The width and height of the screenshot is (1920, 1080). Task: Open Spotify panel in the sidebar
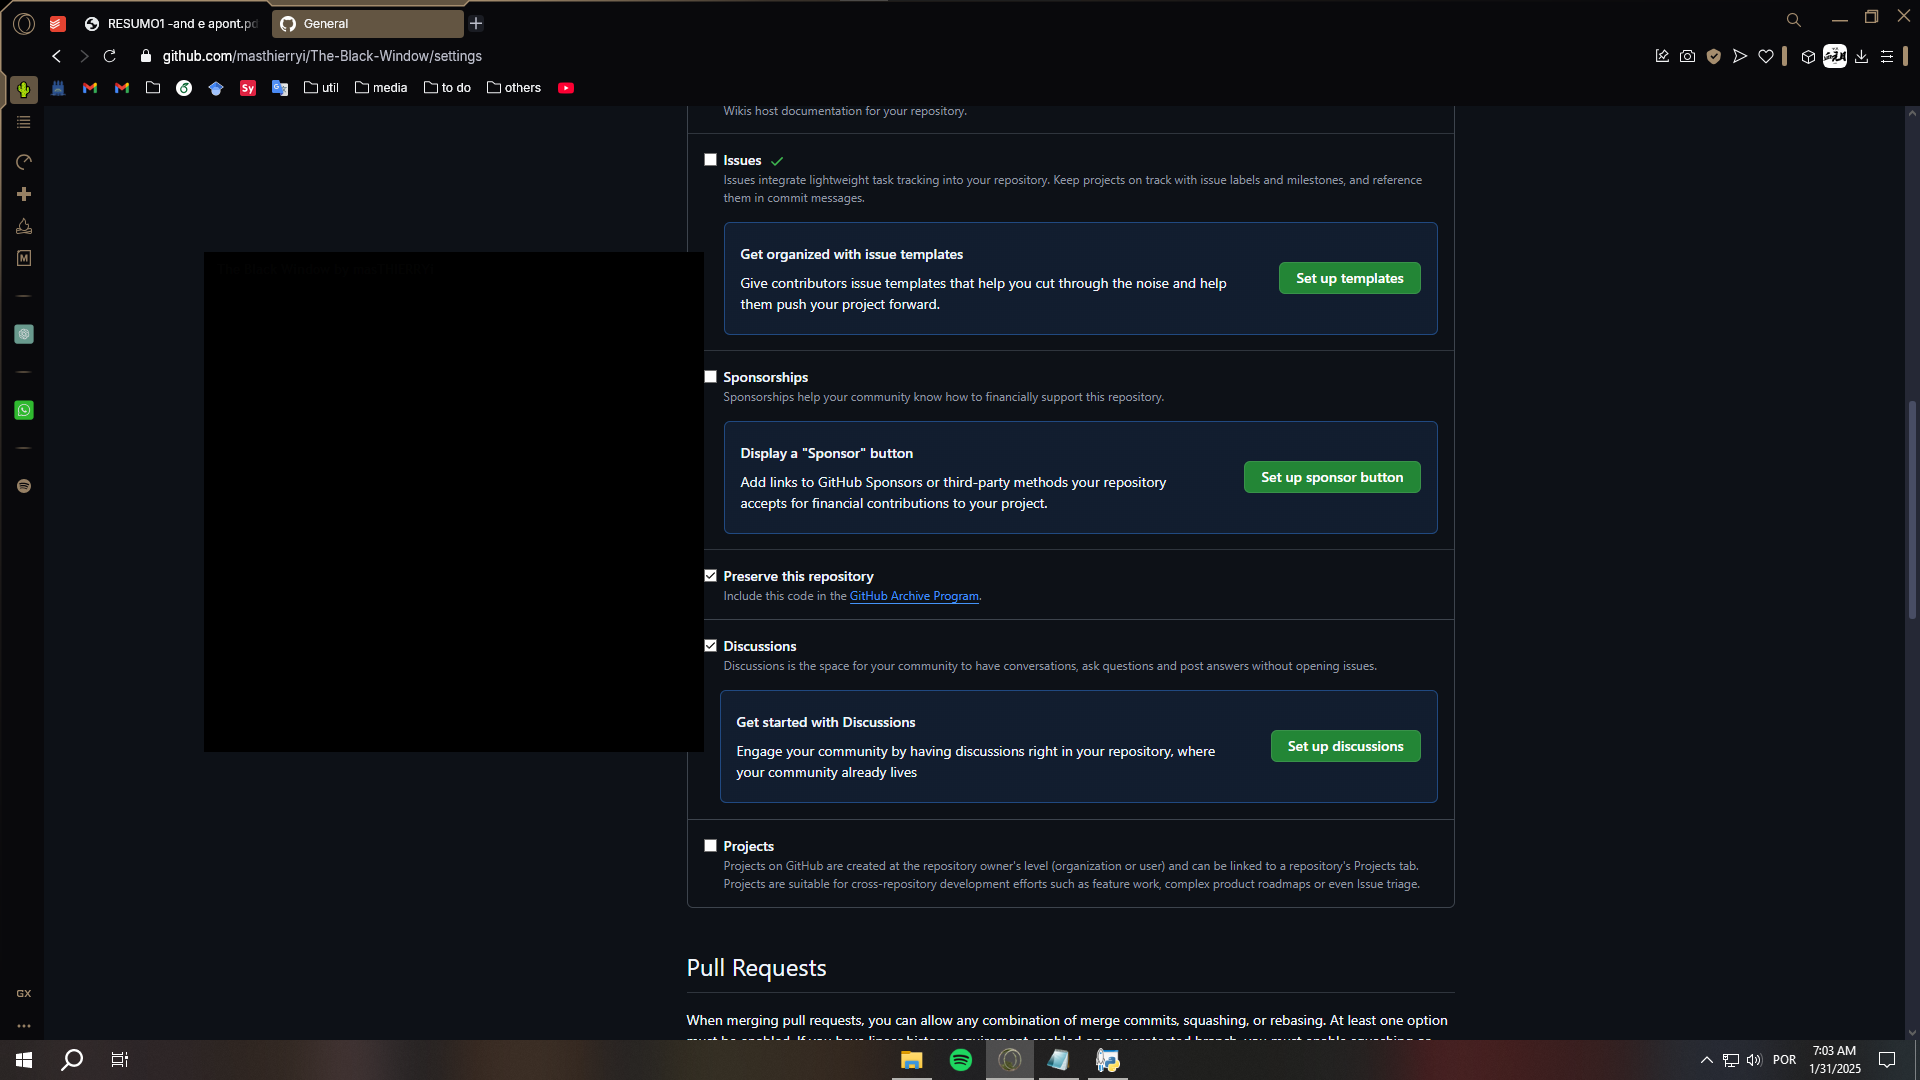tap(24, 486)
